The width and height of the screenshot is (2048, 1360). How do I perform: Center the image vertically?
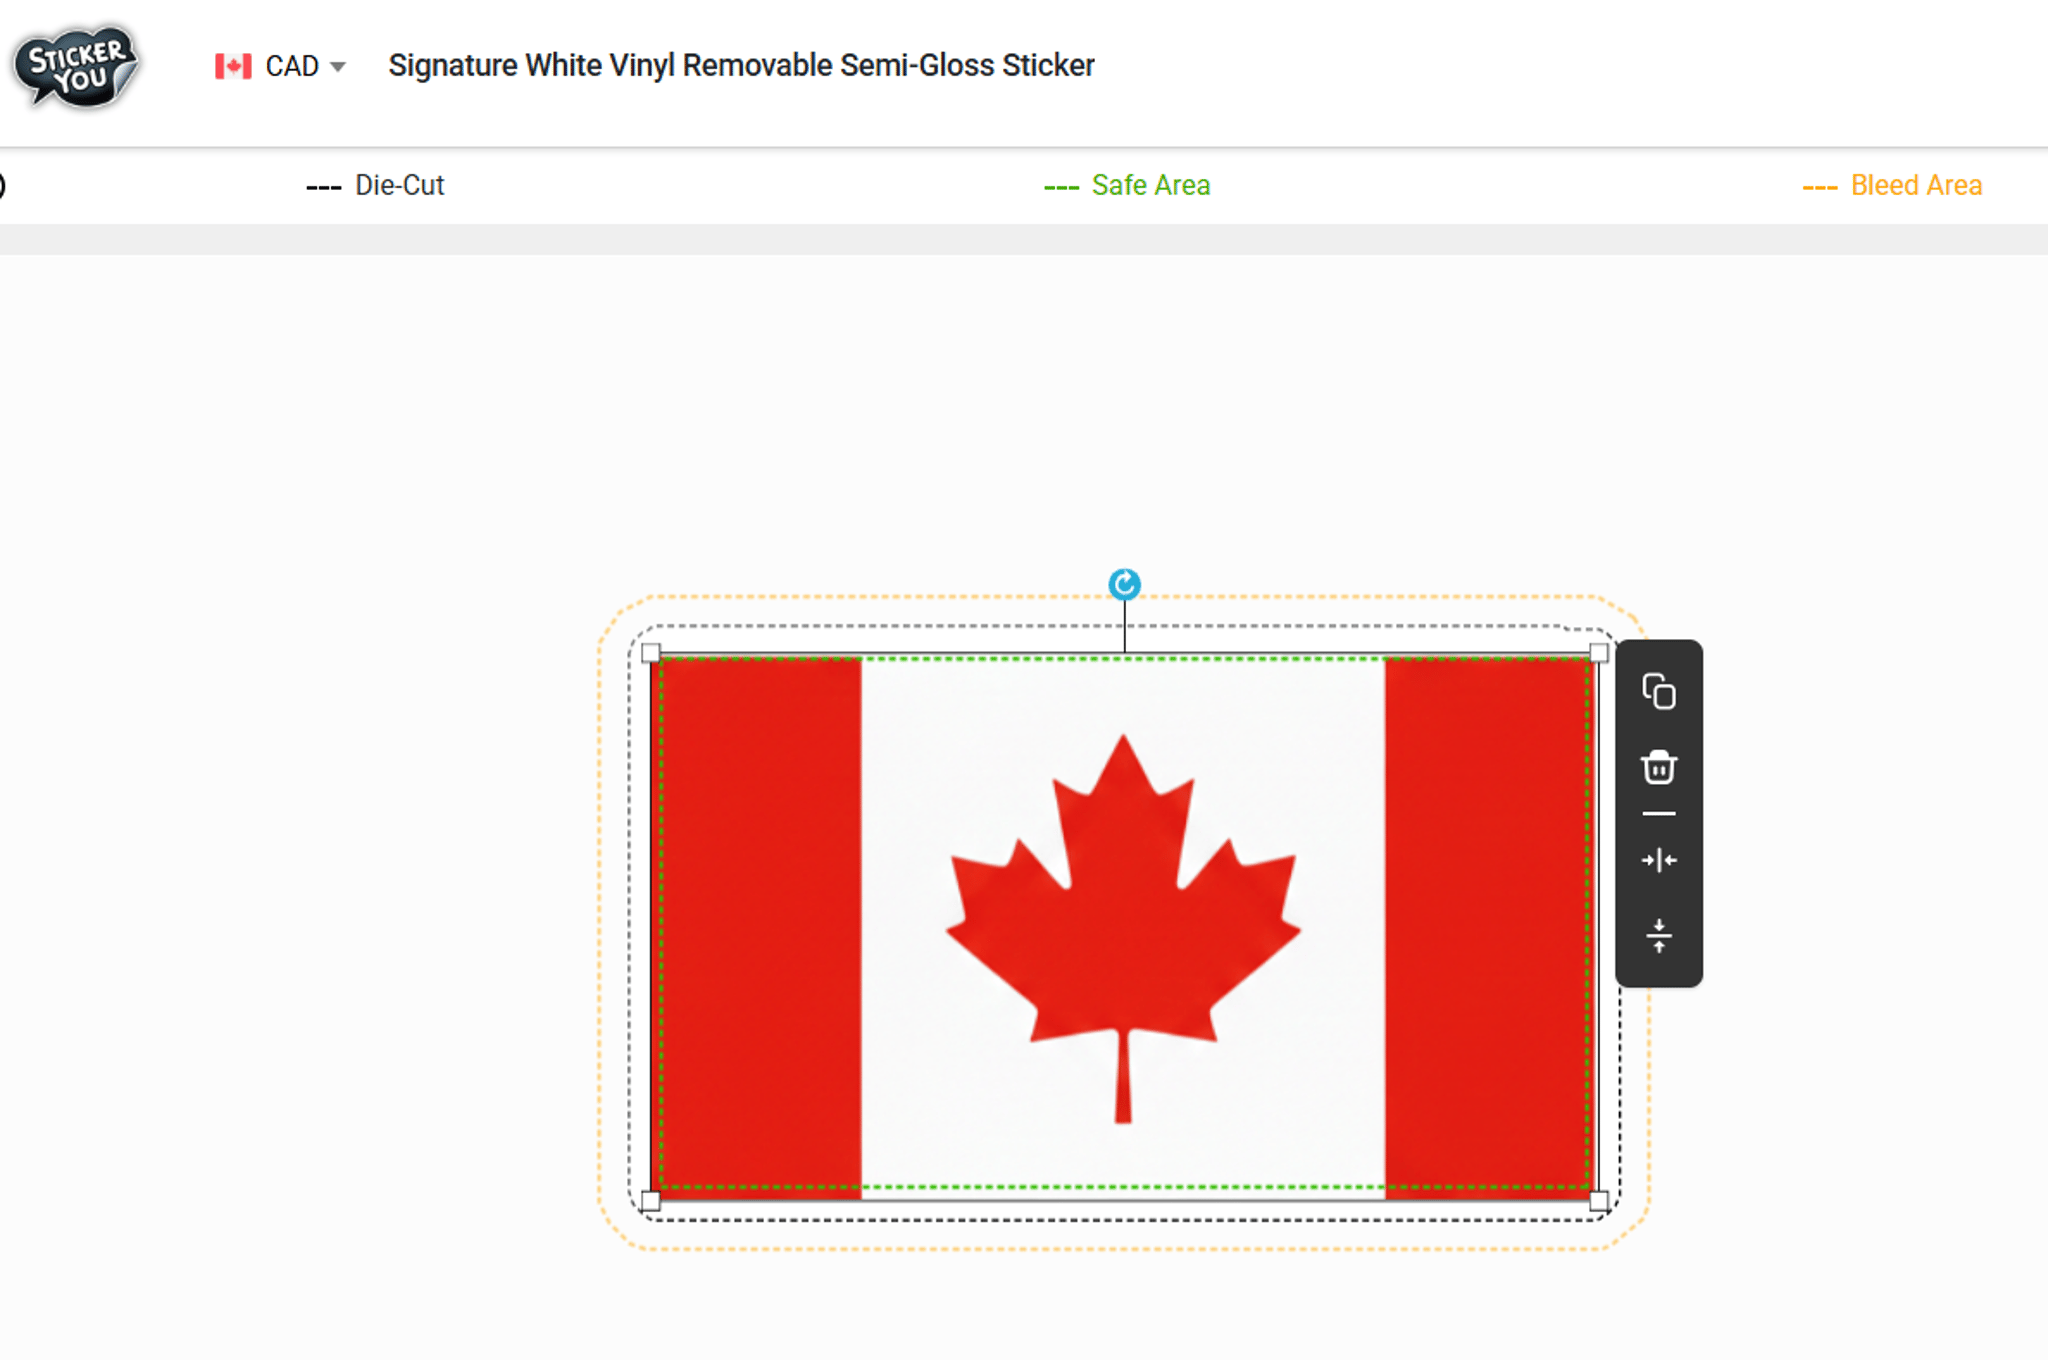(1658, 936)
